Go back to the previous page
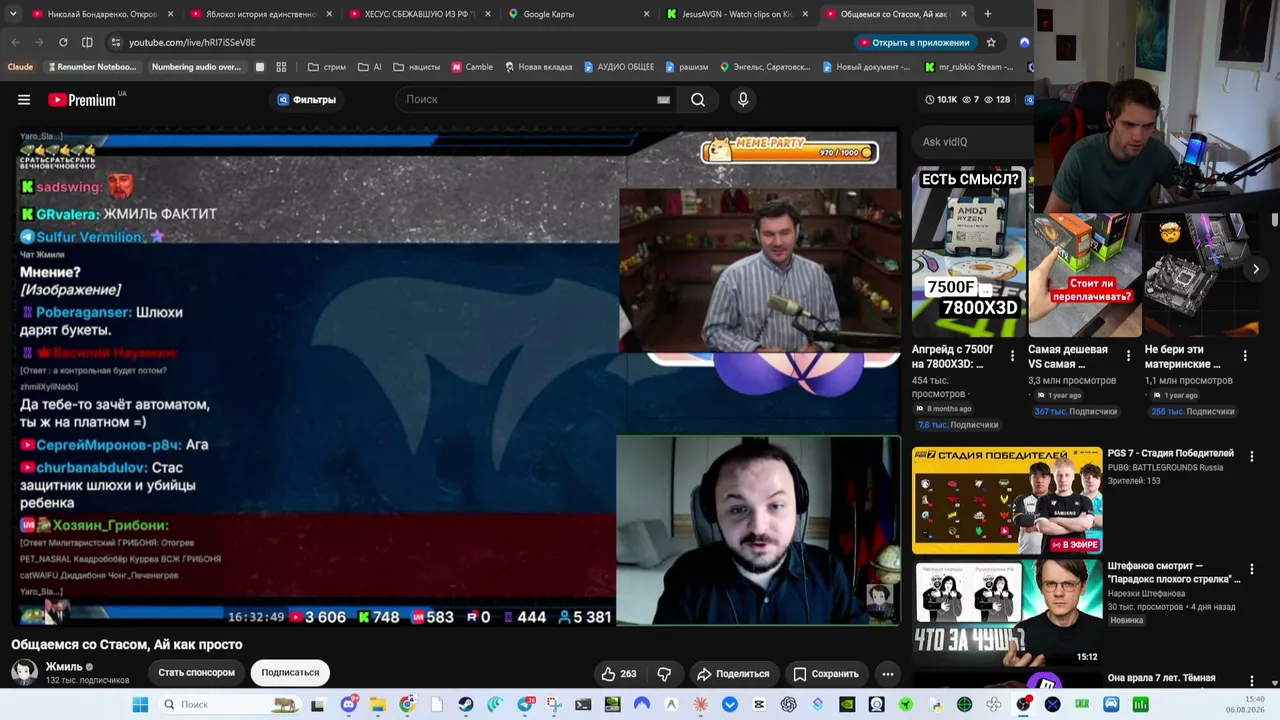 [x=15, y=42]
